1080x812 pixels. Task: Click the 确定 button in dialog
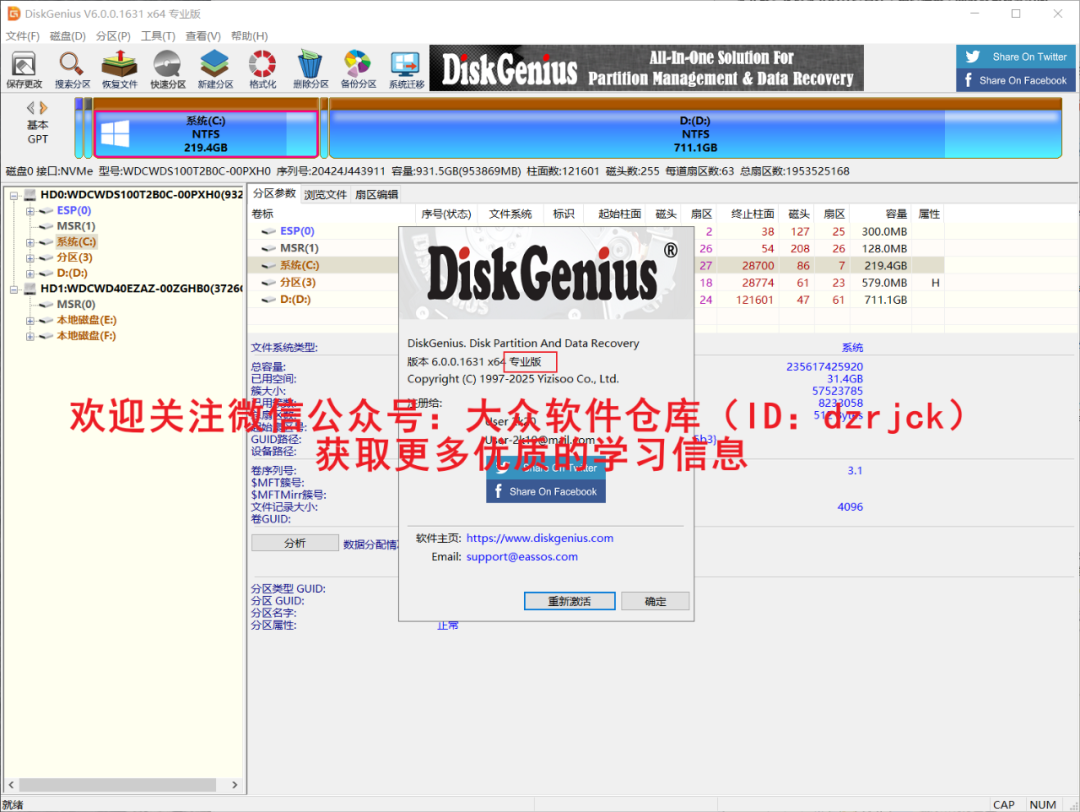pos(655,601)
